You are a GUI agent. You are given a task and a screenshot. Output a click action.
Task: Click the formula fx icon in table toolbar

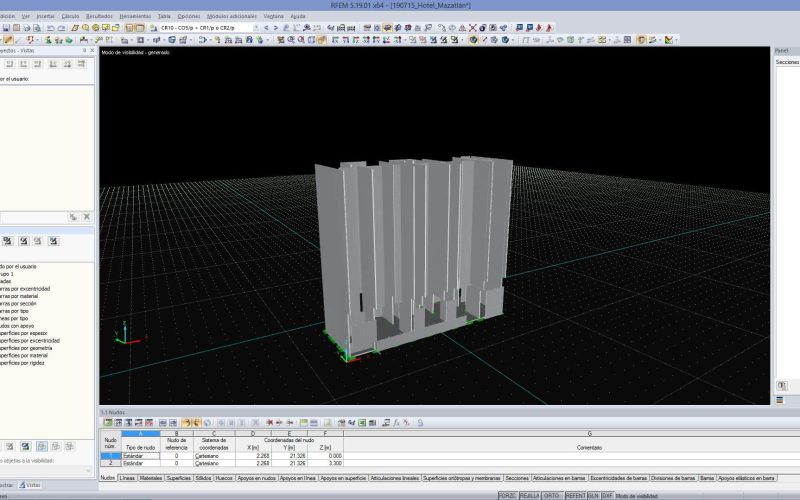tap(396, 422)
